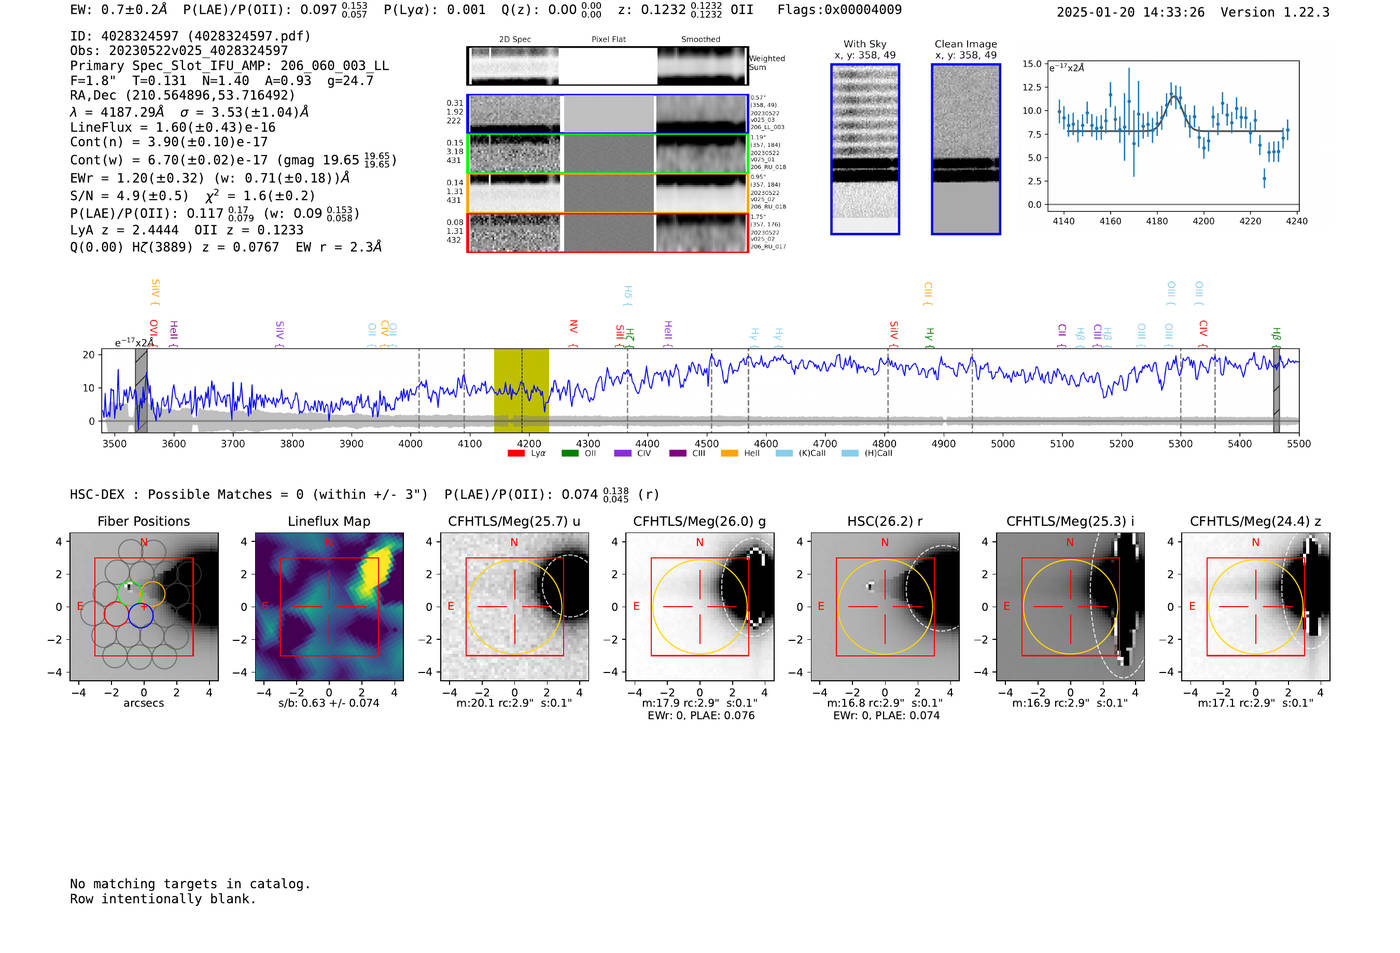Viewport: 1400px width, 953px height.
Task: Open the CFHTLS/Meg(24.4) z-band cutout
Action: point(1255,606)
